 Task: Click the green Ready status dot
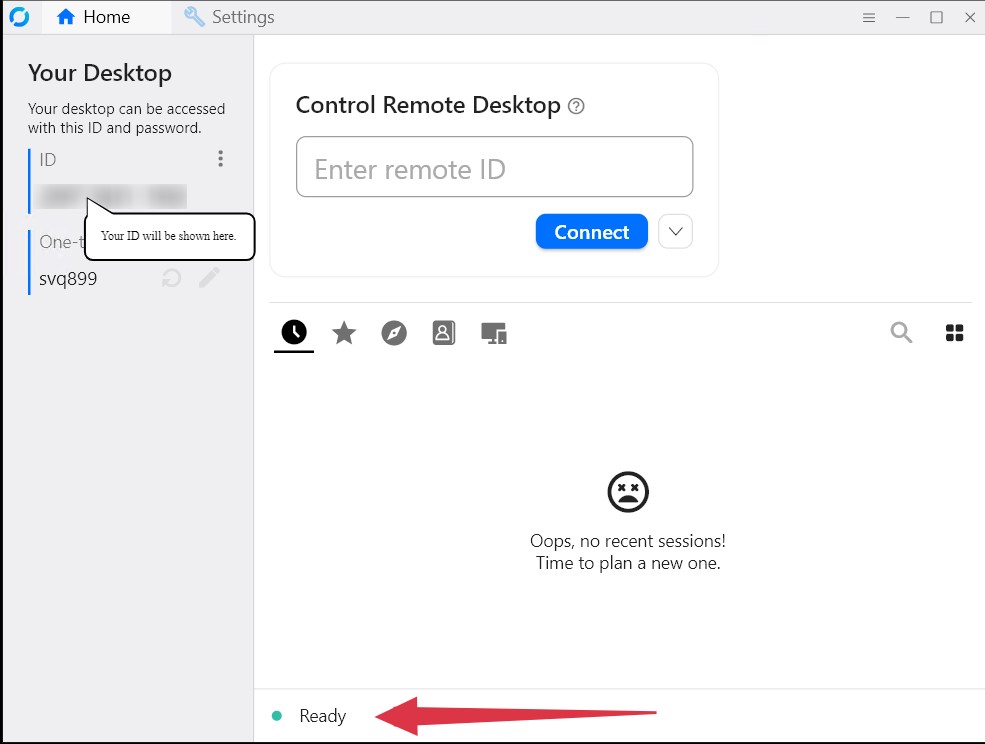[277, 715]
